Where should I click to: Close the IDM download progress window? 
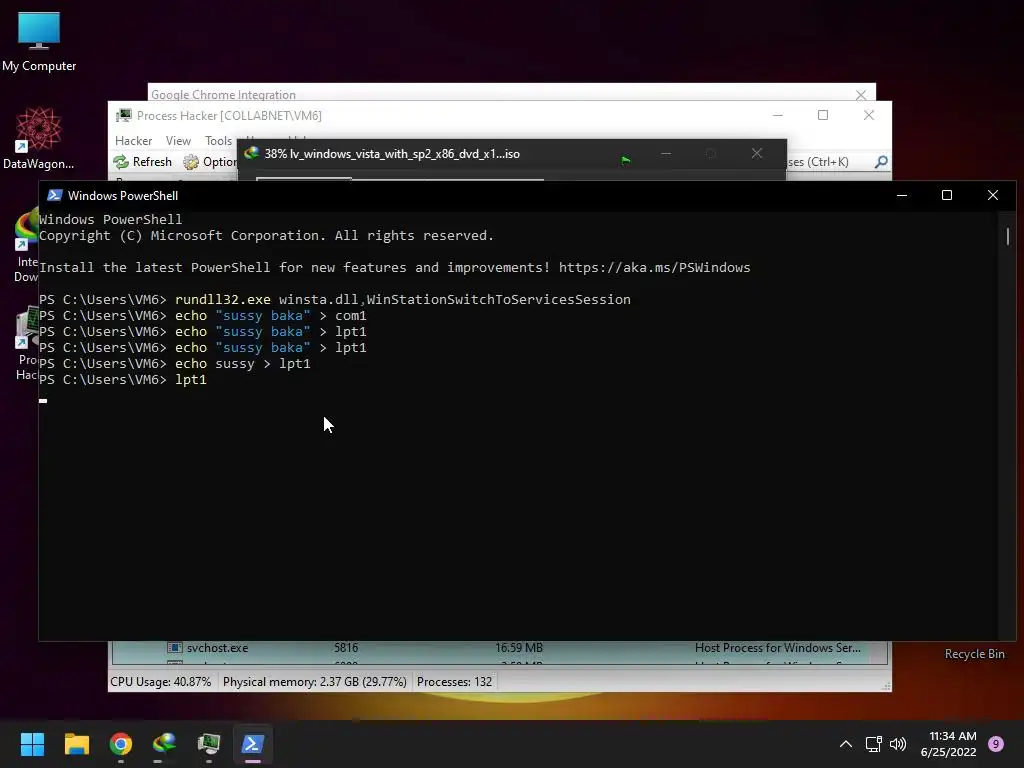pyautogui.click(x=757, y=153)
